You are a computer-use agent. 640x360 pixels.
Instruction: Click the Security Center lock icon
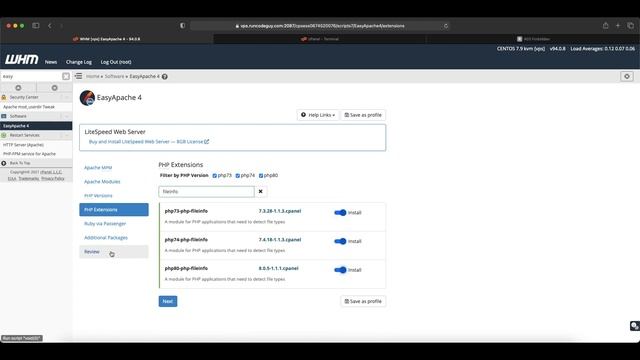click(x=4, y=97)
